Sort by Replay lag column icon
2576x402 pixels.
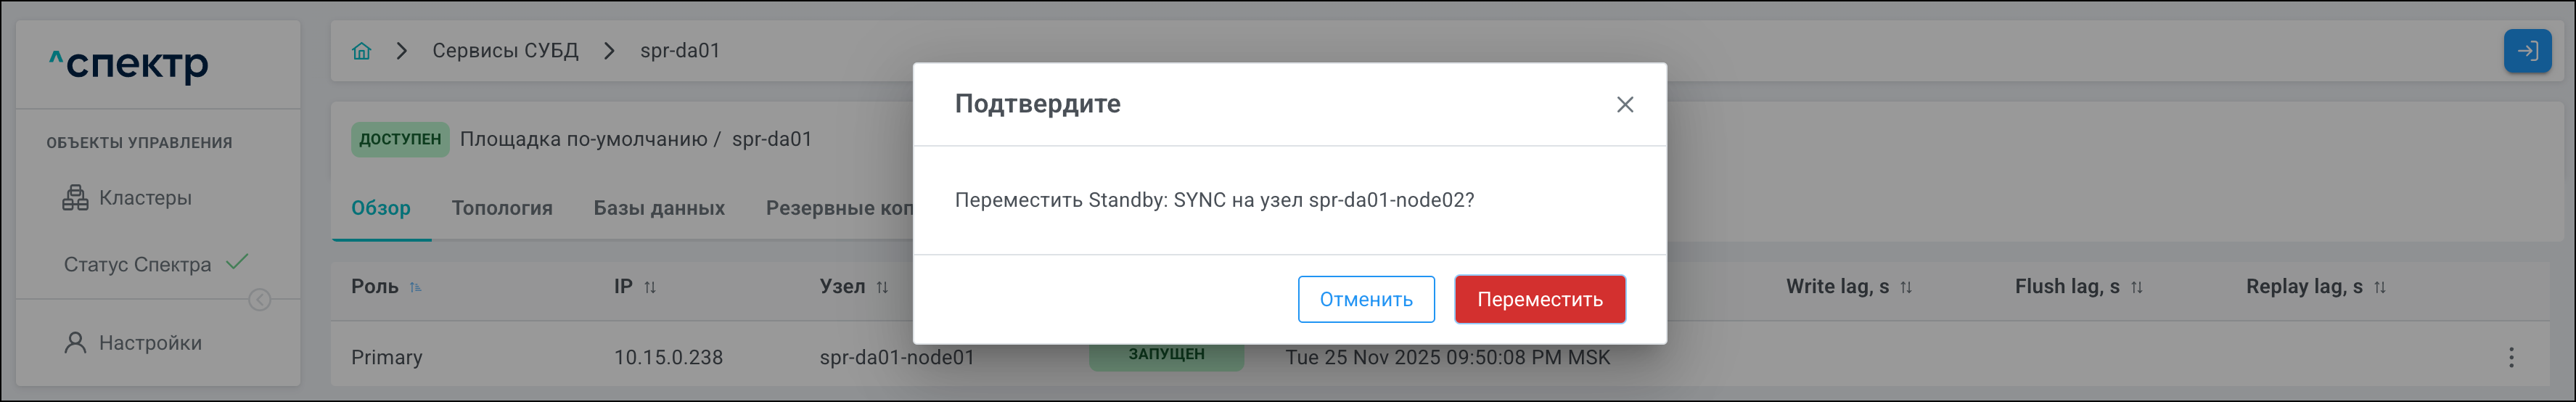coord(2380,287)
